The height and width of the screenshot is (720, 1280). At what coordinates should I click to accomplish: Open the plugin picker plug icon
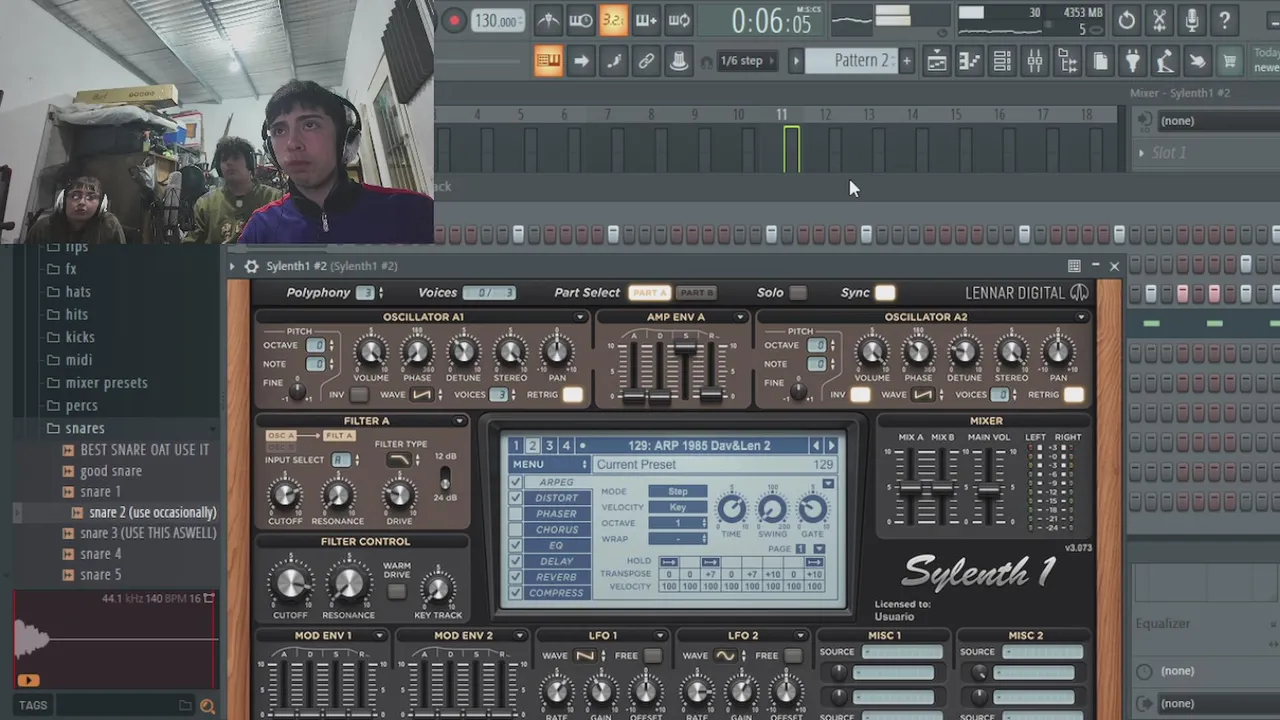pyautogui.click(x=1132, y=62)
